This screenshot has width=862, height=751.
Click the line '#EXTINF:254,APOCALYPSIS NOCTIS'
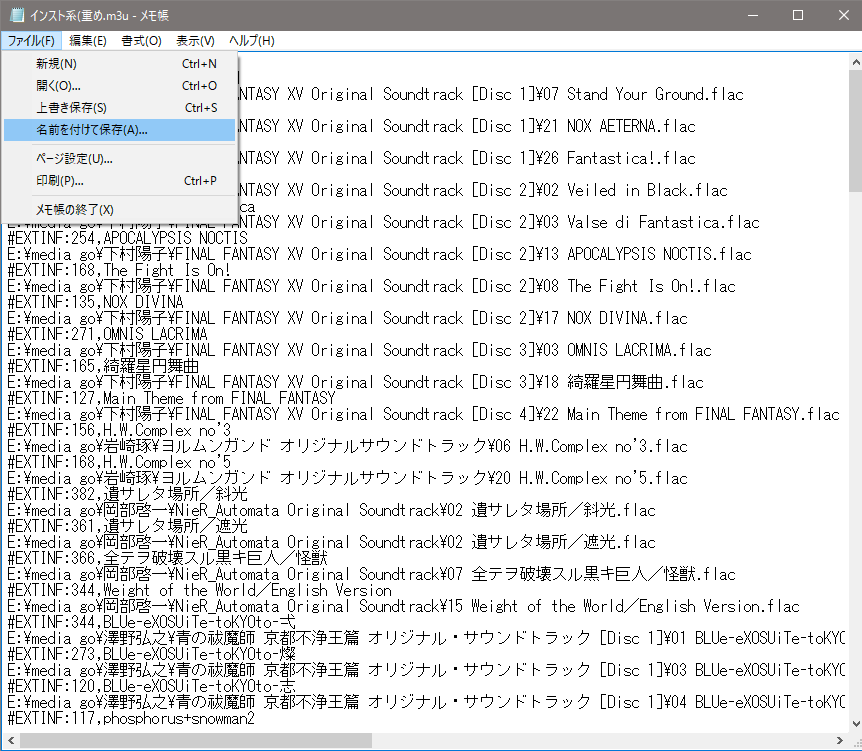click(x=128, y=239)
